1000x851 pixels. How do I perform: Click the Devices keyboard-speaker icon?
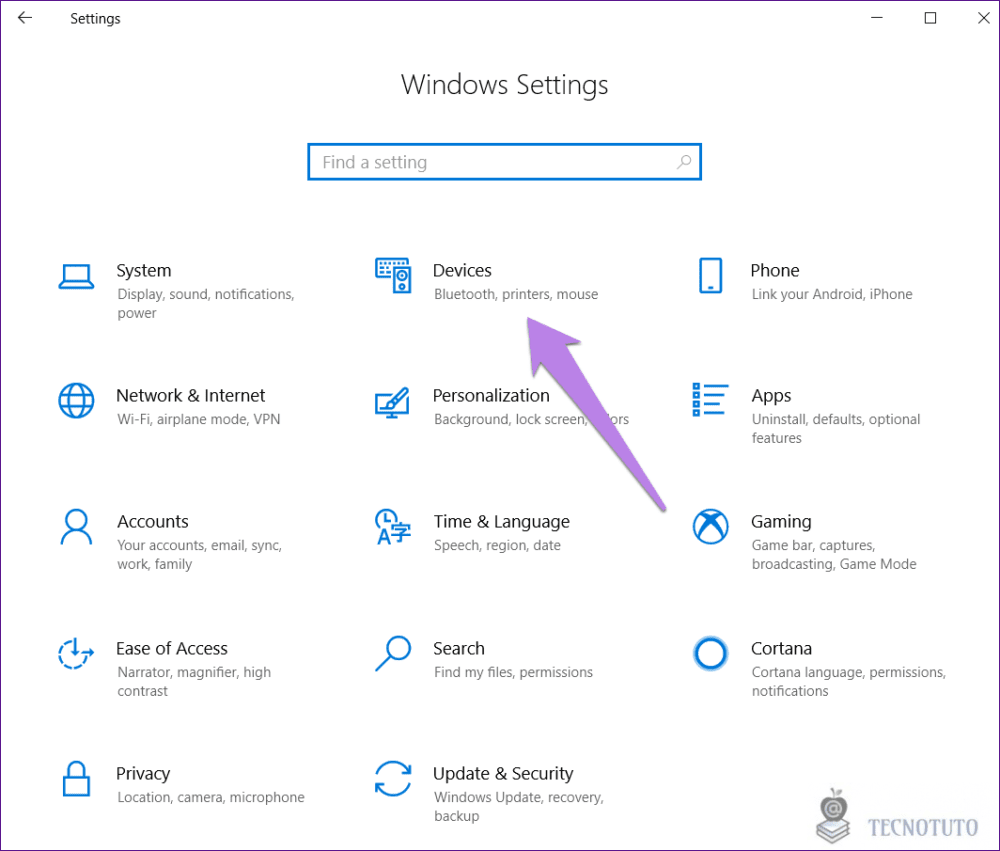[x=393, y=276]
